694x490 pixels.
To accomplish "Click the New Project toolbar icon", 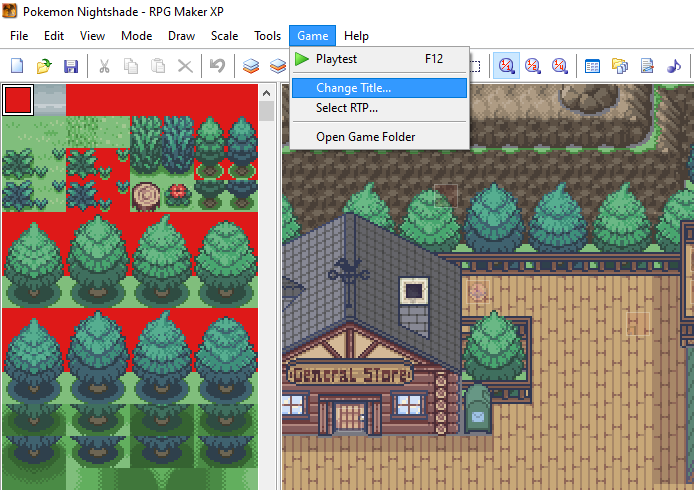I will [x=17, y=66].
